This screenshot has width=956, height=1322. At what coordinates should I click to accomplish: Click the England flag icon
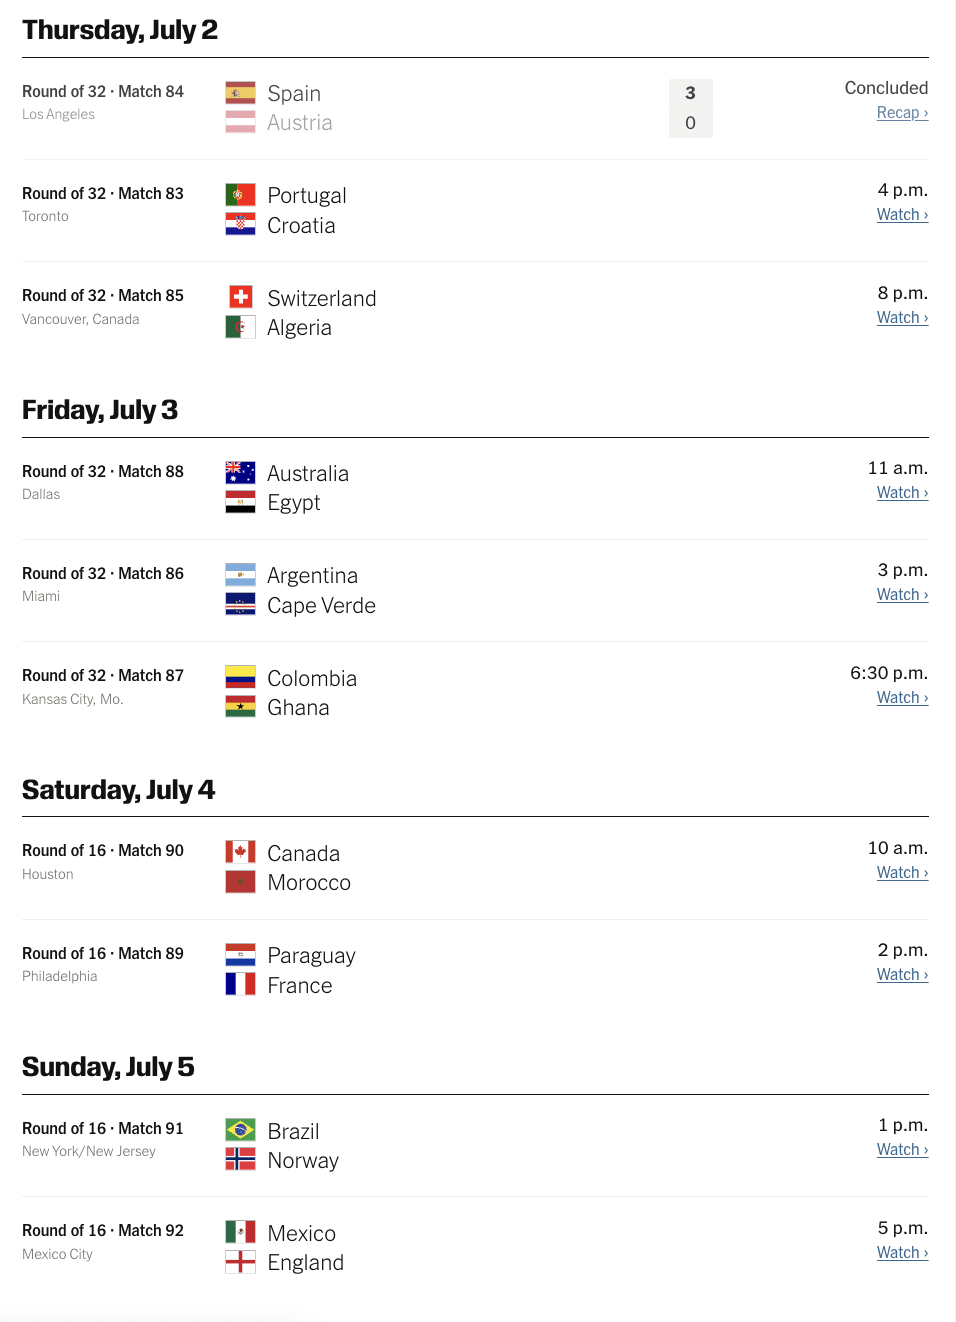tap(240, 1262)
